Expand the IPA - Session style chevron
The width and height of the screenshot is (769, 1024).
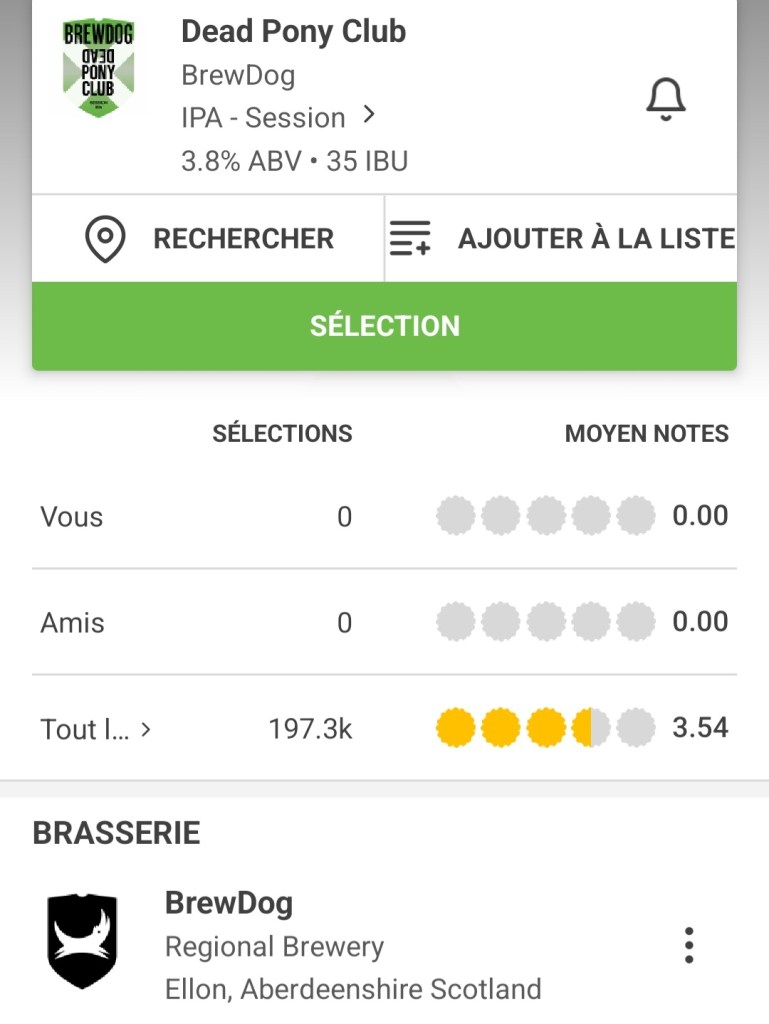tap(369, 116)
